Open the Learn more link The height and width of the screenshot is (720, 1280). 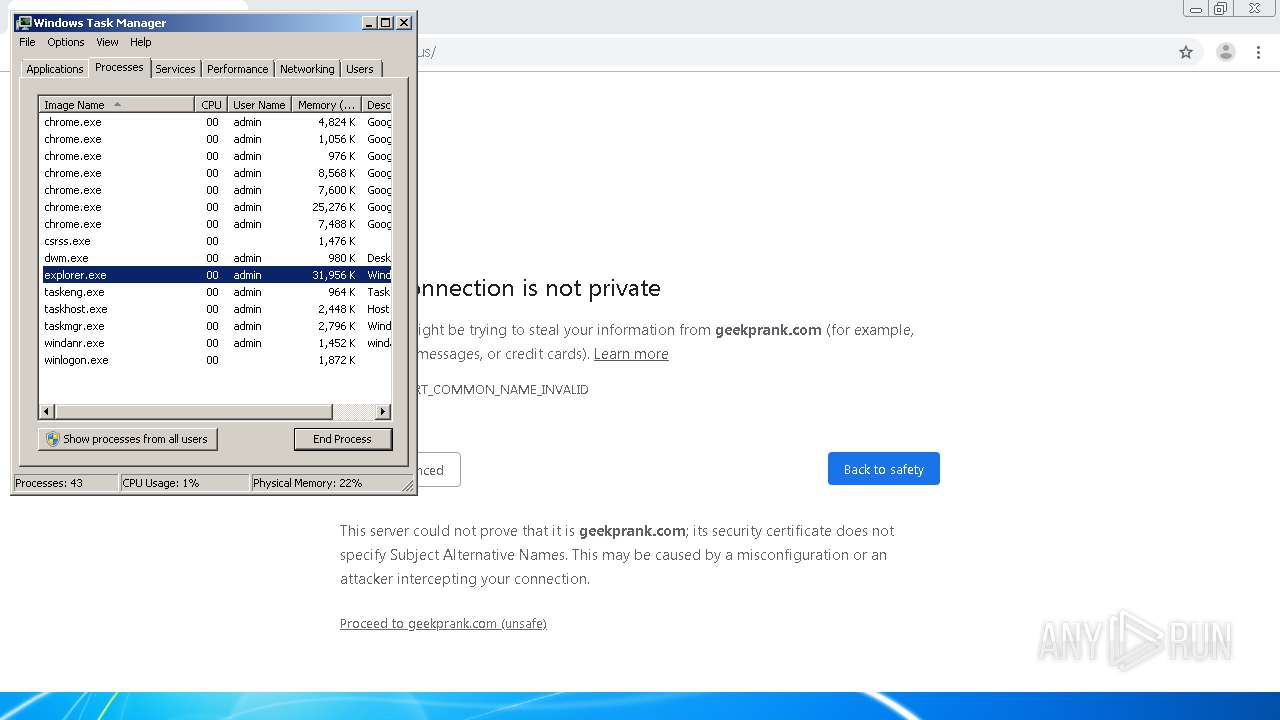tap(631, 354)
